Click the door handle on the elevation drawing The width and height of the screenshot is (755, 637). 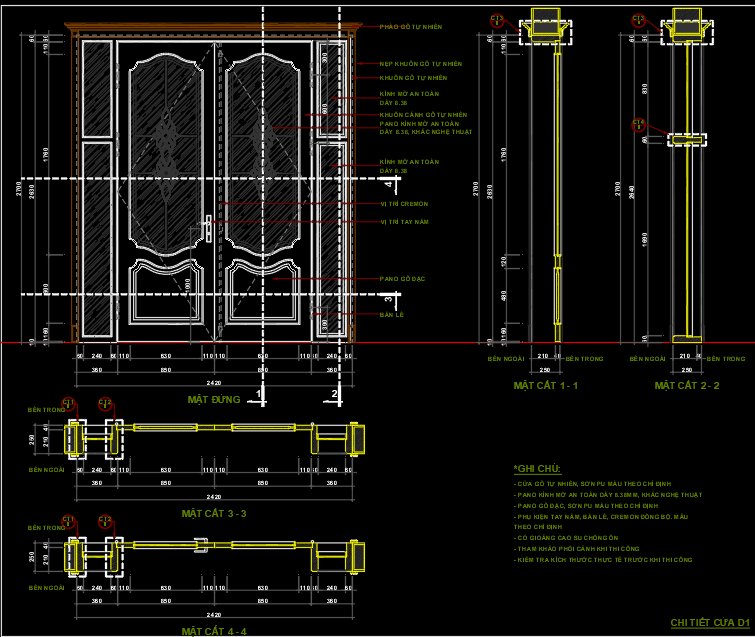click(208, 228)
